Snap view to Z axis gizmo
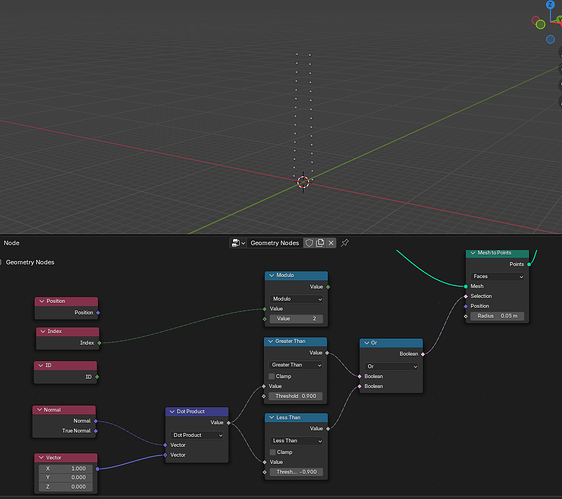Image resolution: width=562 pixels, height=499 pixels. click(550, 5)
